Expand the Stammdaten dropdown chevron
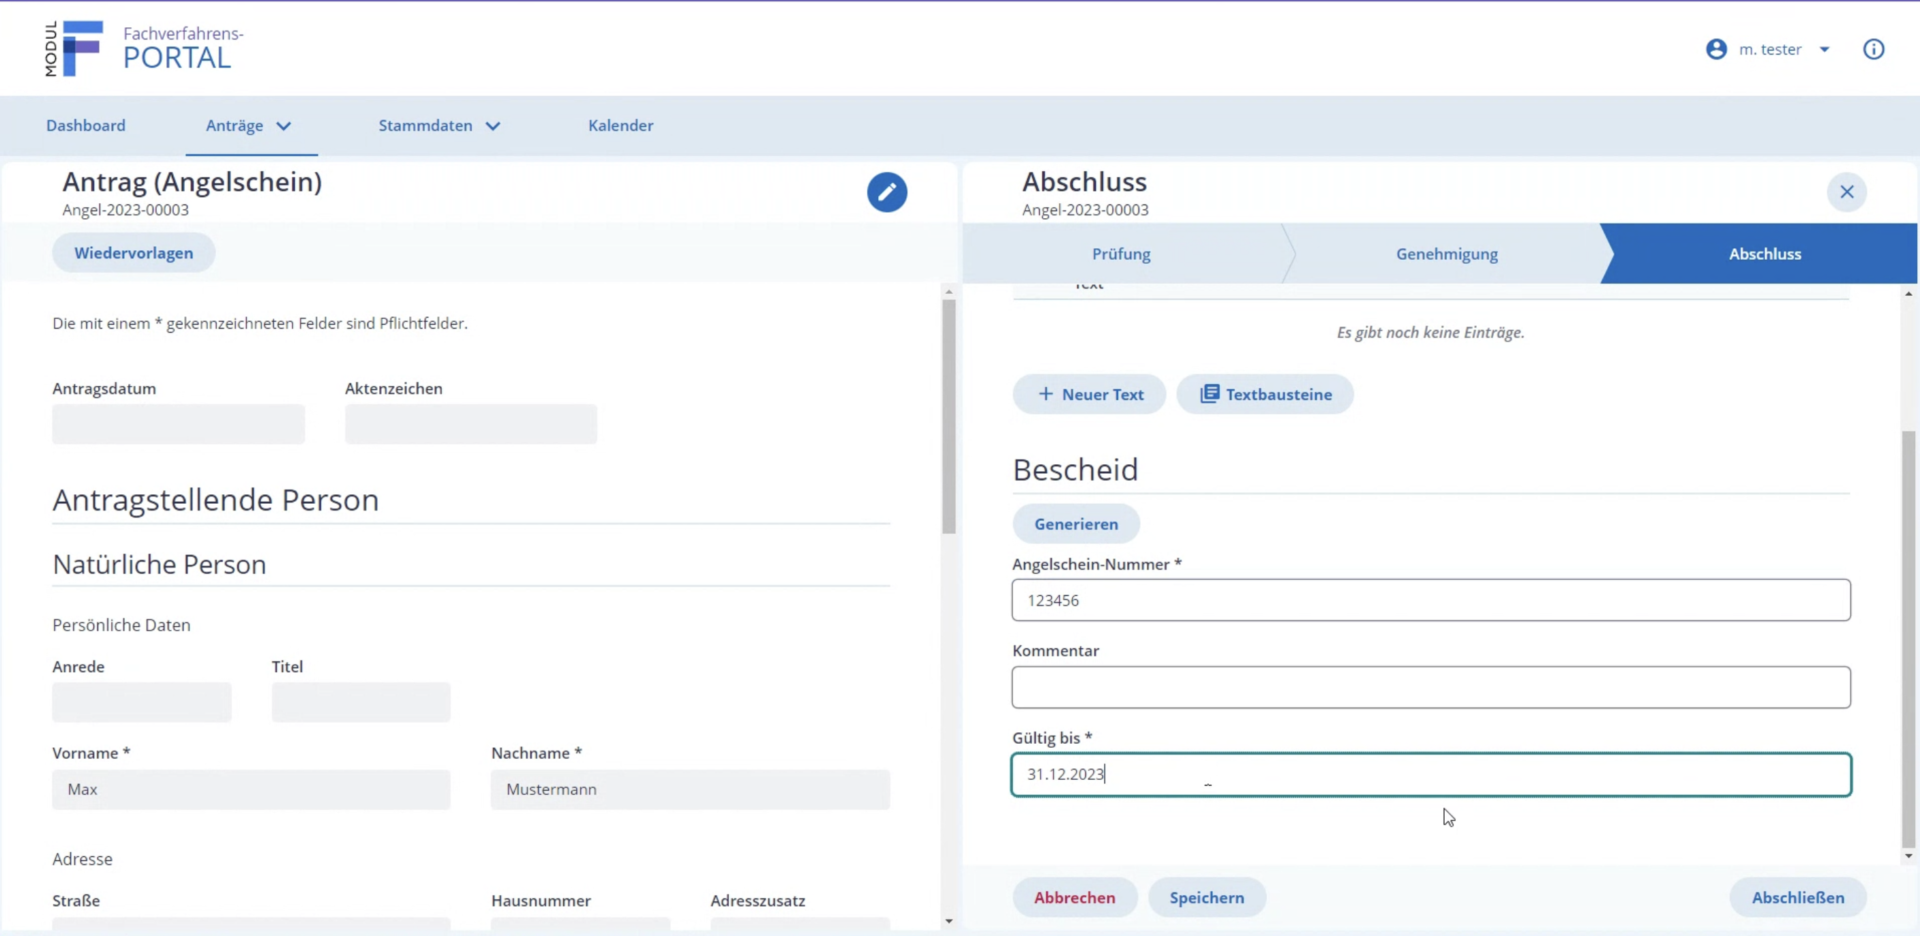This screenshot has width=1920, height=936. click(493, 126)
